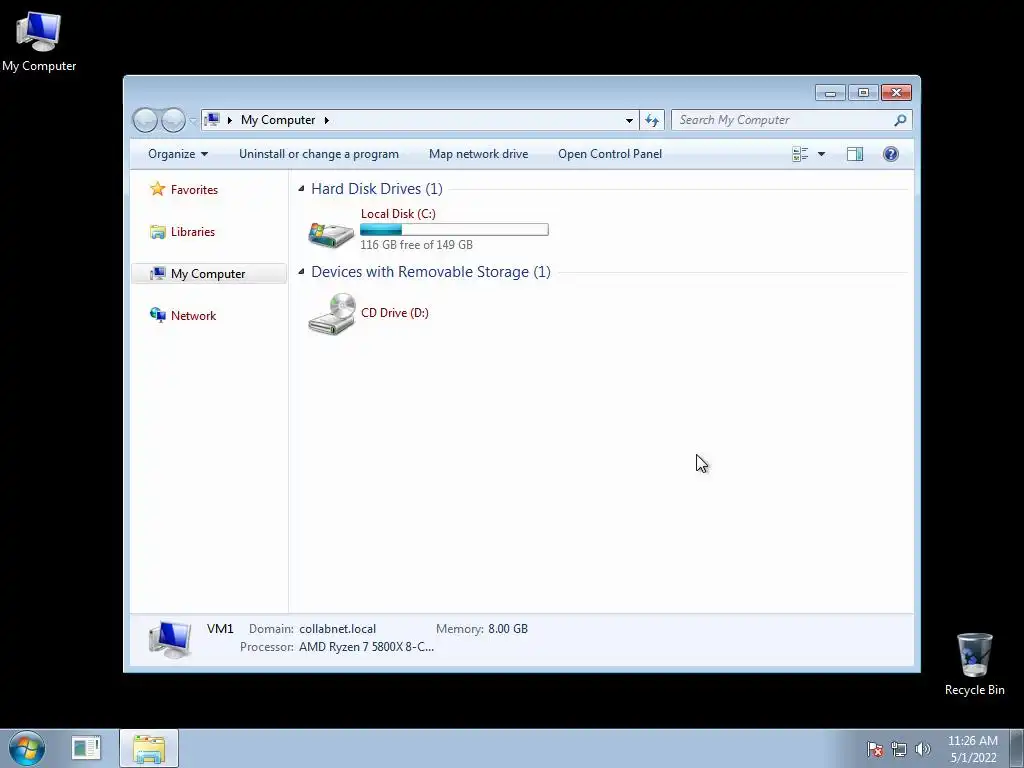Viewport: 1024px width, 768px height.
Task: Click the Local Disk C: capacity bar
Action: tap(454, 229)
